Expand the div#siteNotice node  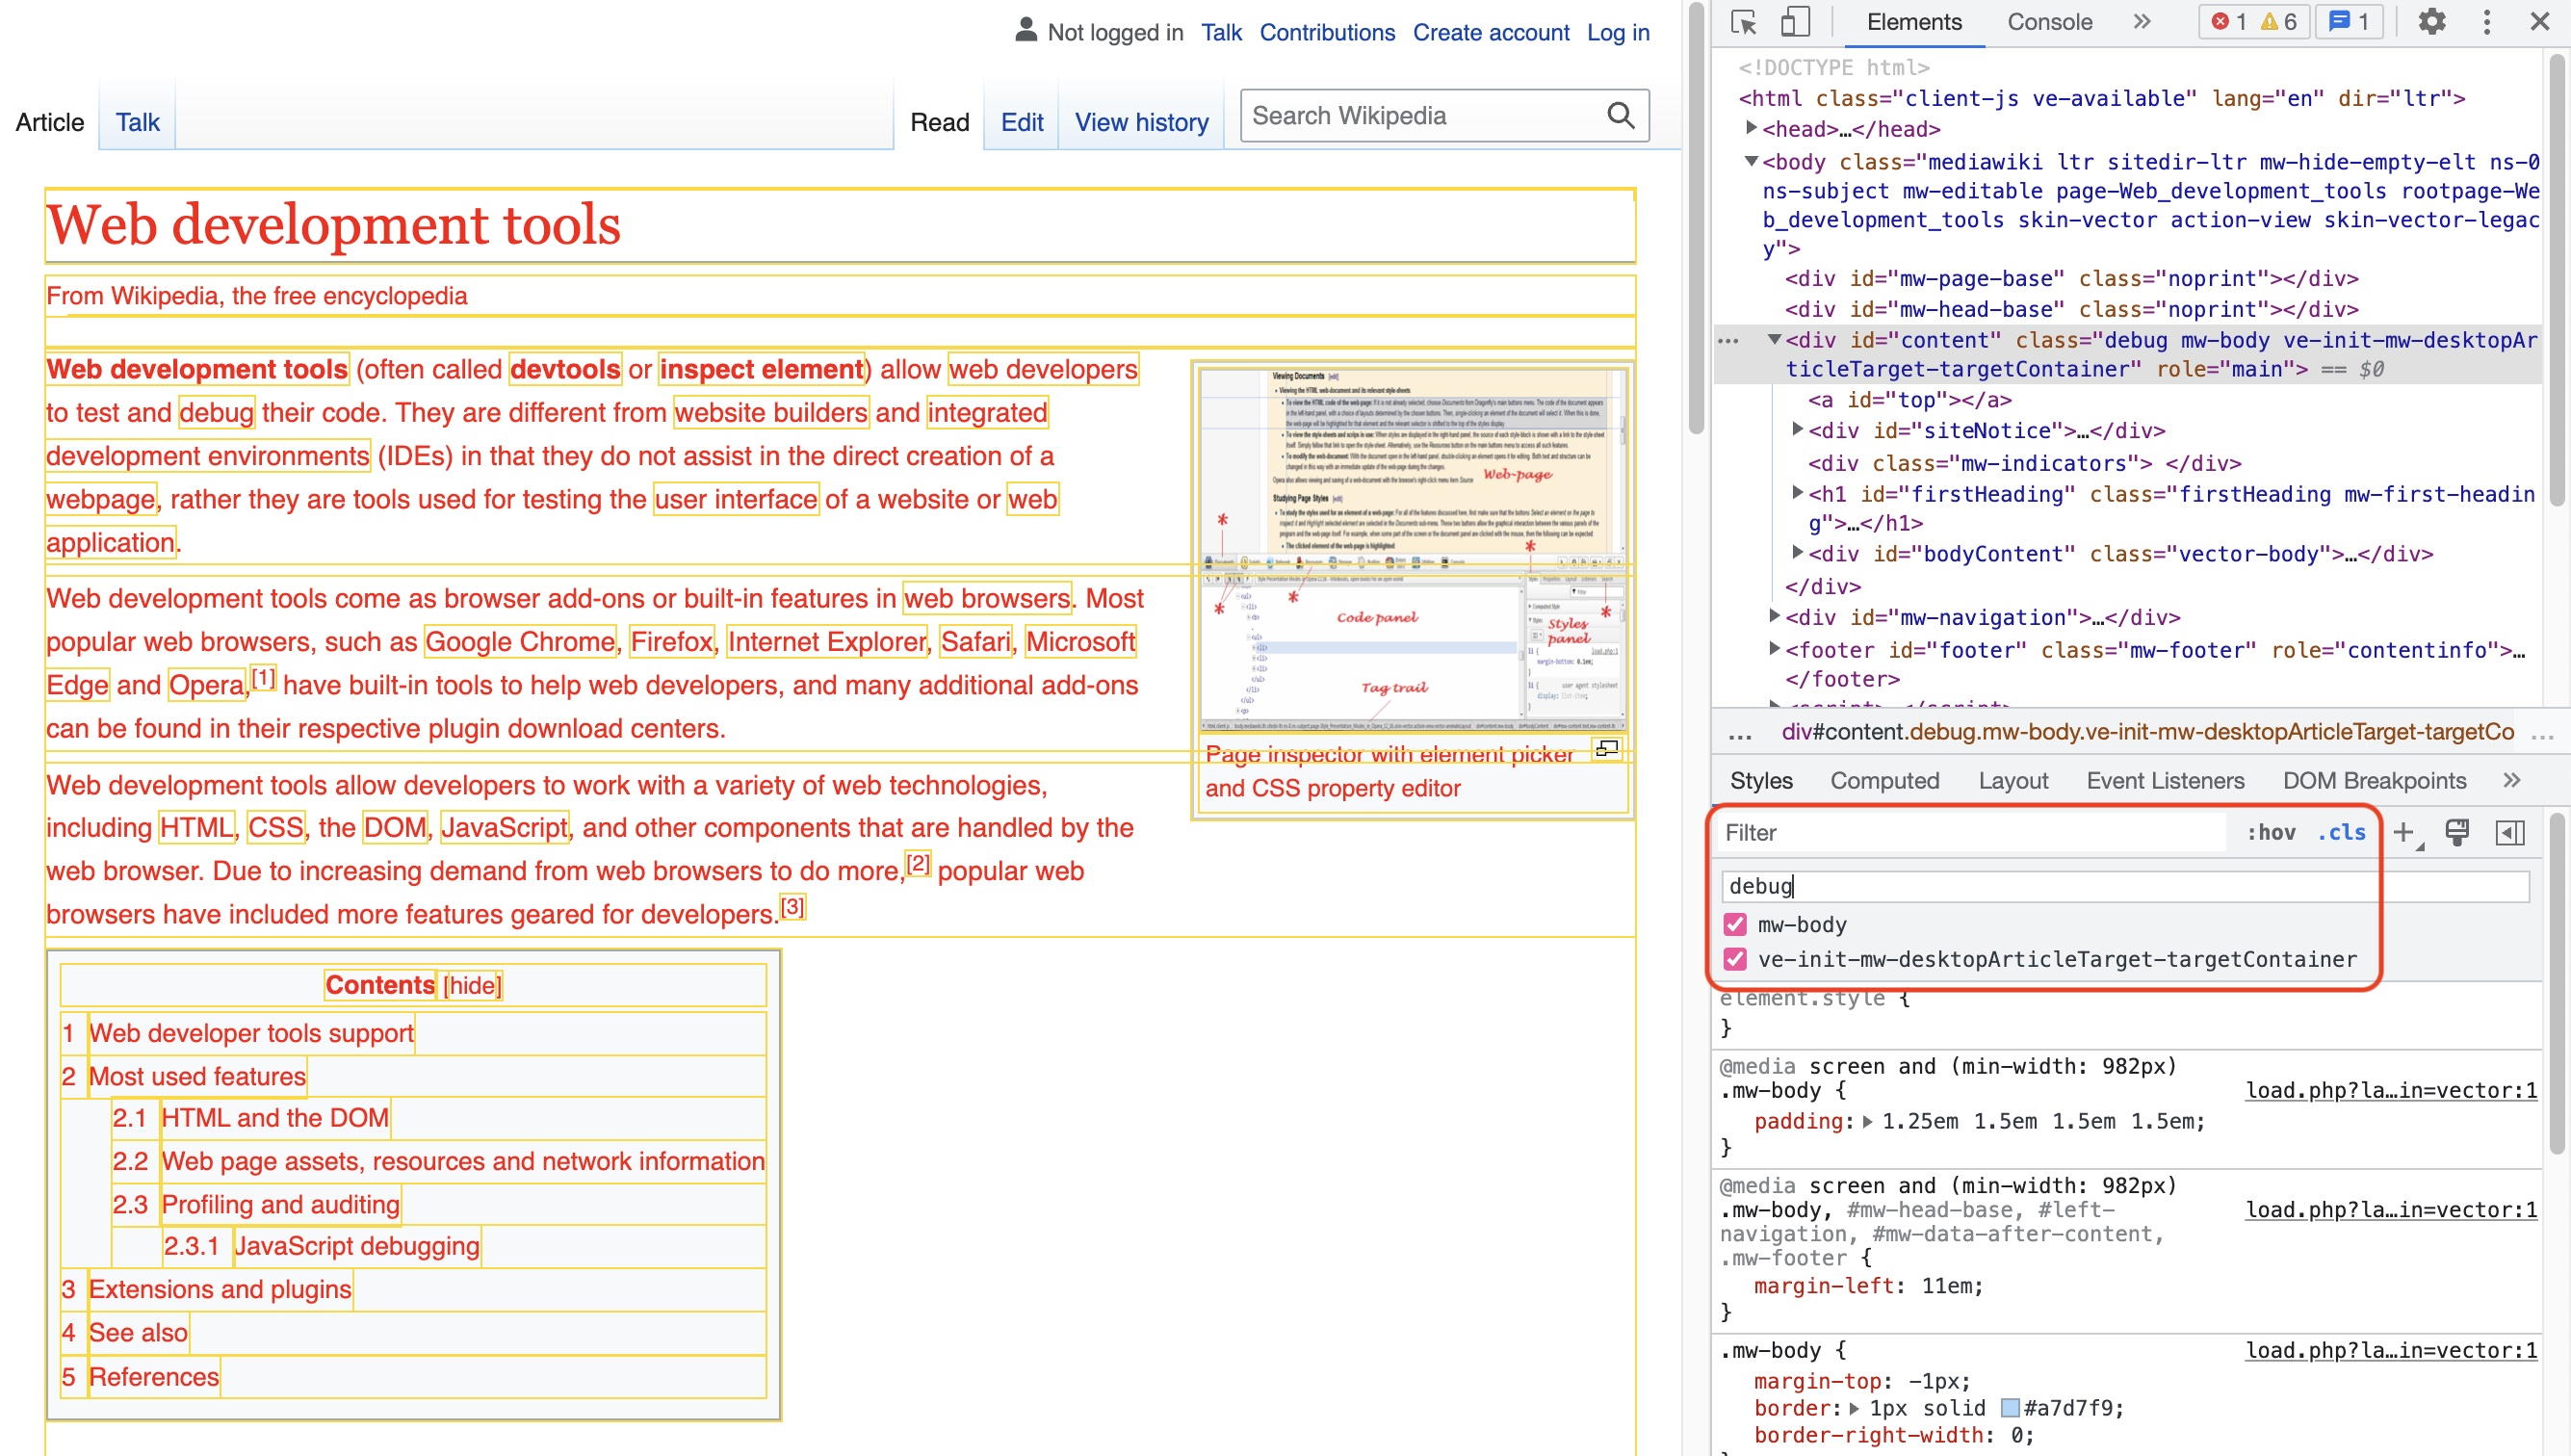1797,430
